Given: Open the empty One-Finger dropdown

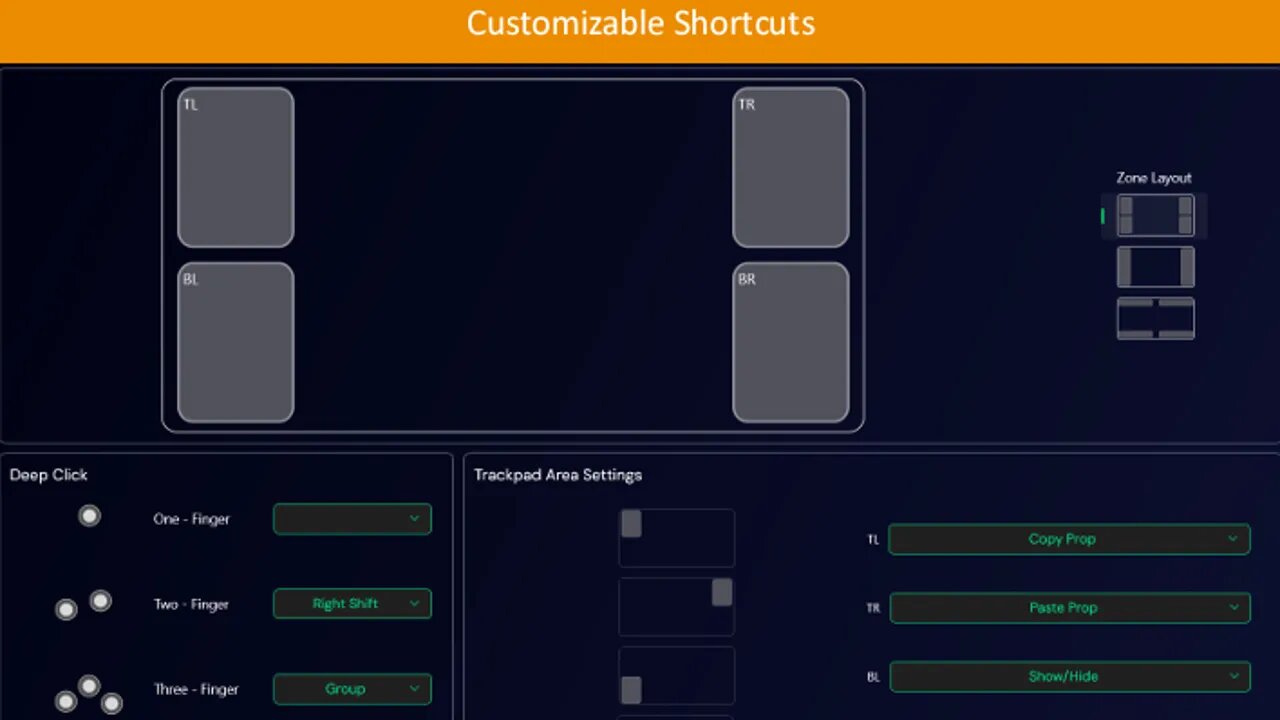Looking at the screenshot, I should click(x=352, y=519).
